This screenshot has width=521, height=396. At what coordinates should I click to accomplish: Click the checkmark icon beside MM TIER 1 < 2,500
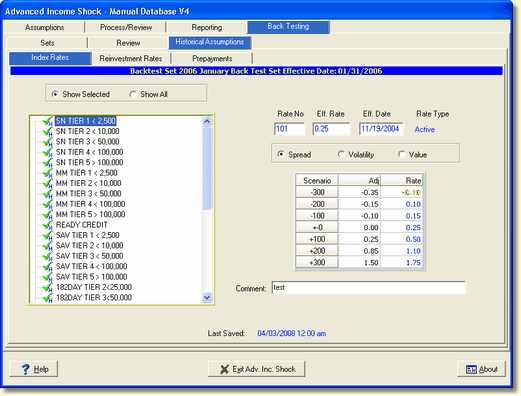pos(48,173)
